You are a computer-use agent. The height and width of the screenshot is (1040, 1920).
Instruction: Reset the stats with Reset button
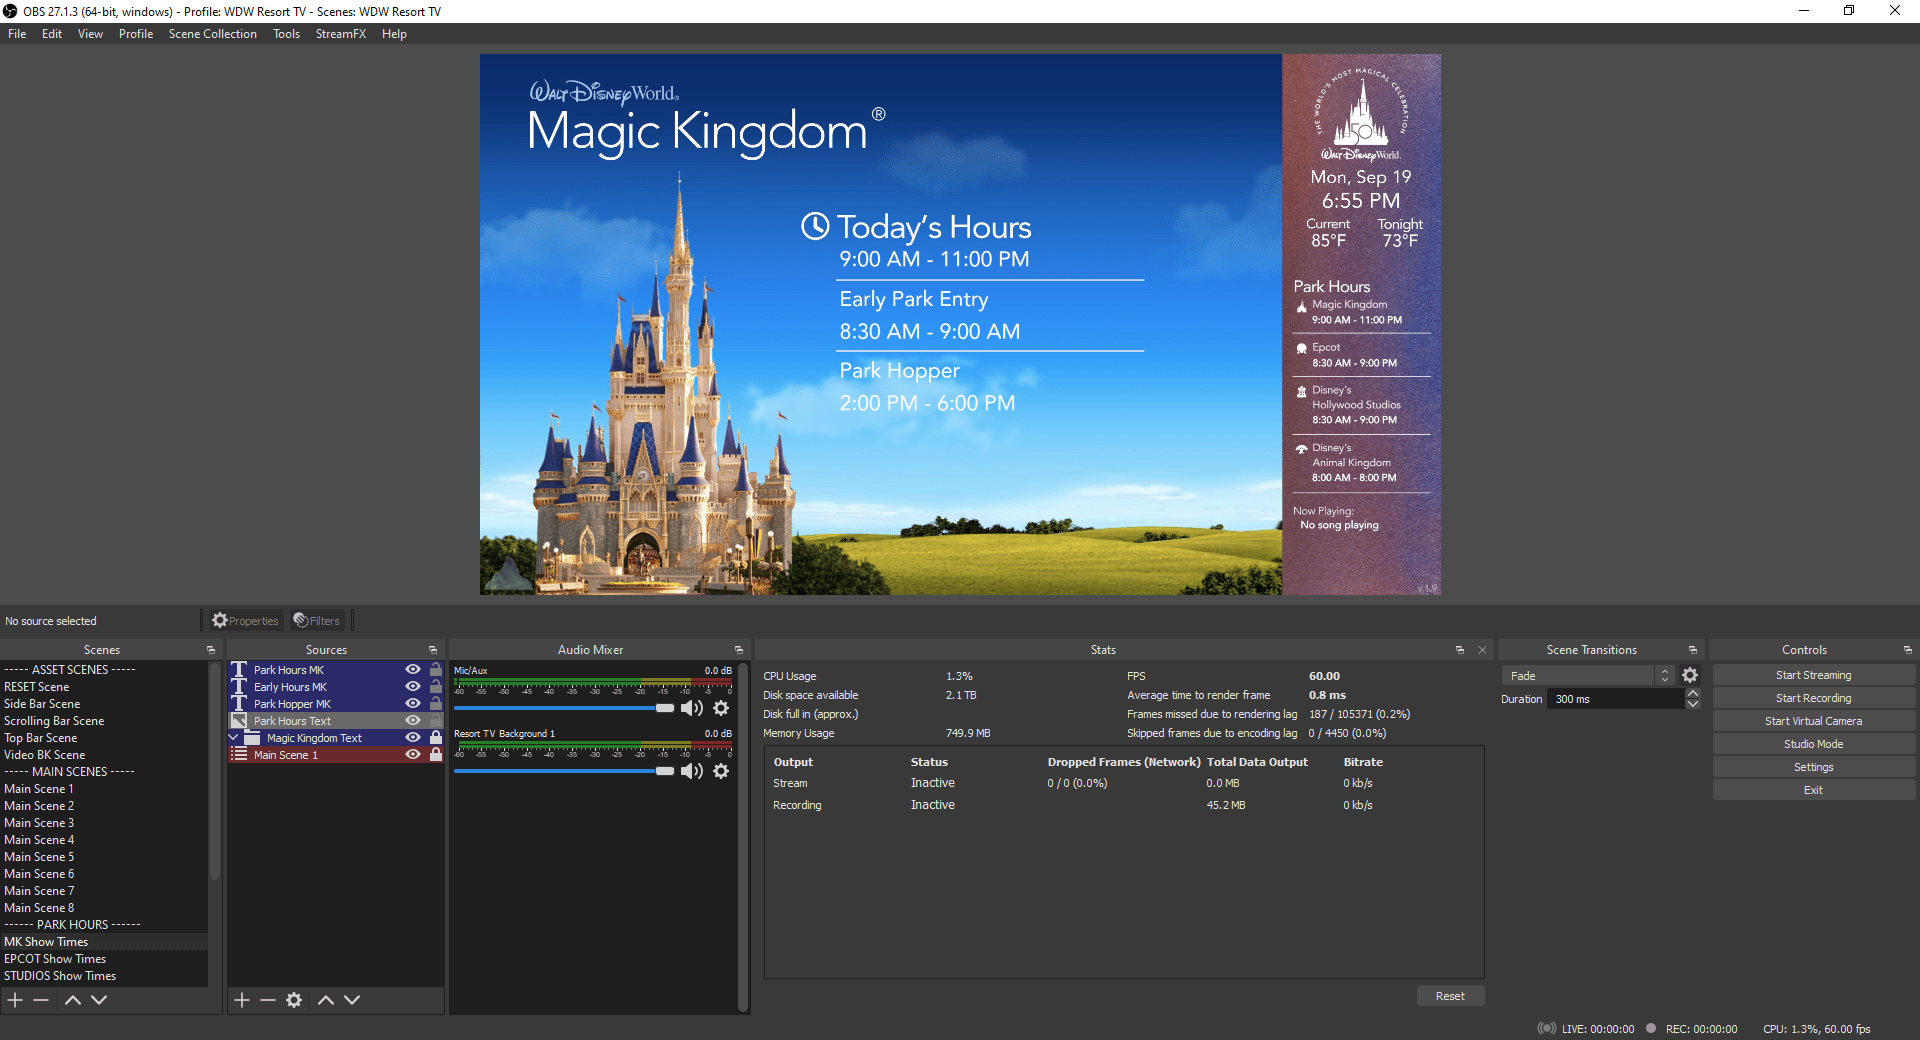(1450, 996)
